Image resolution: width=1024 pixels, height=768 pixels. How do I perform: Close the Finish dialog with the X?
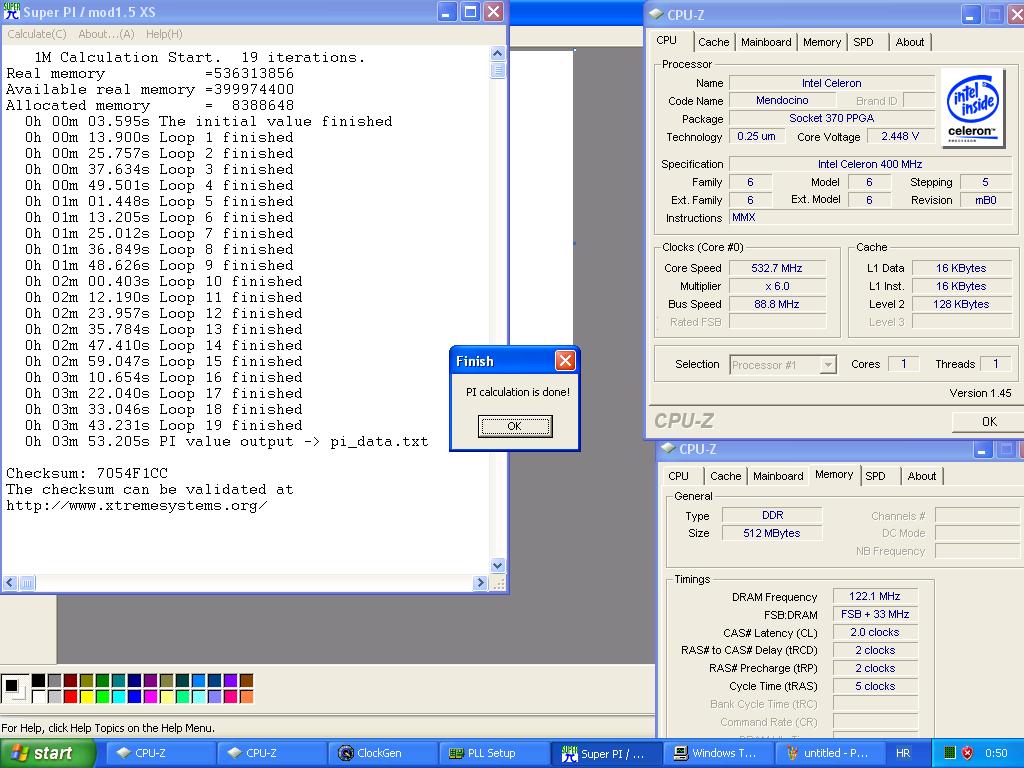[566, 360]
